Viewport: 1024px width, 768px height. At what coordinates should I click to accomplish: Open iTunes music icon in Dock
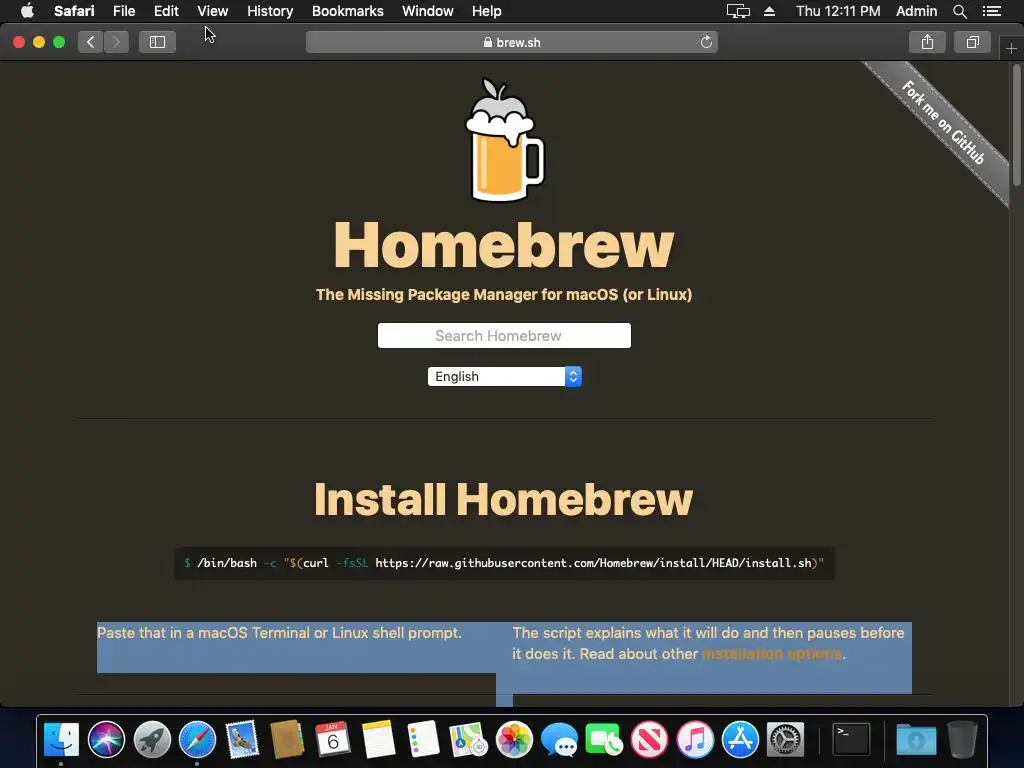pos(695,740)
